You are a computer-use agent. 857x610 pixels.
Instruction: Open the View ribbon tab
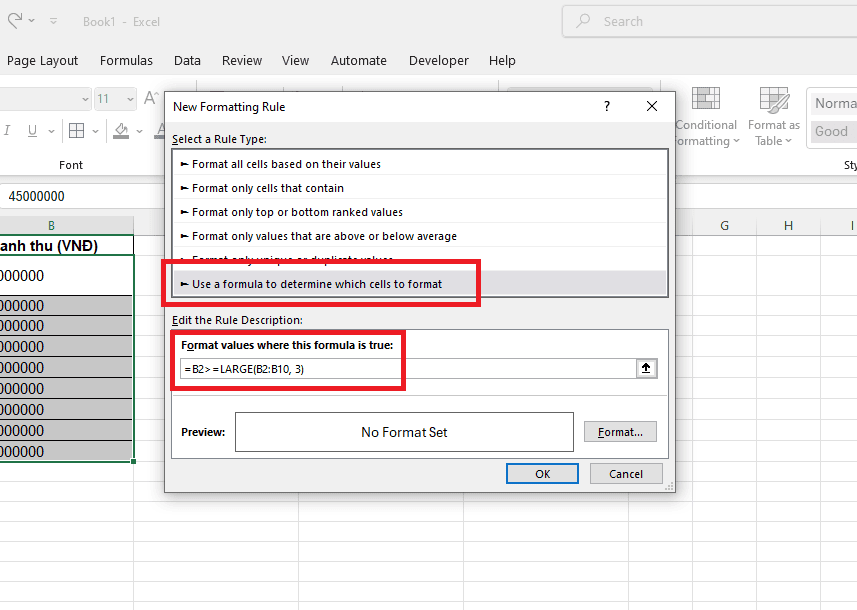click(296, 61)
